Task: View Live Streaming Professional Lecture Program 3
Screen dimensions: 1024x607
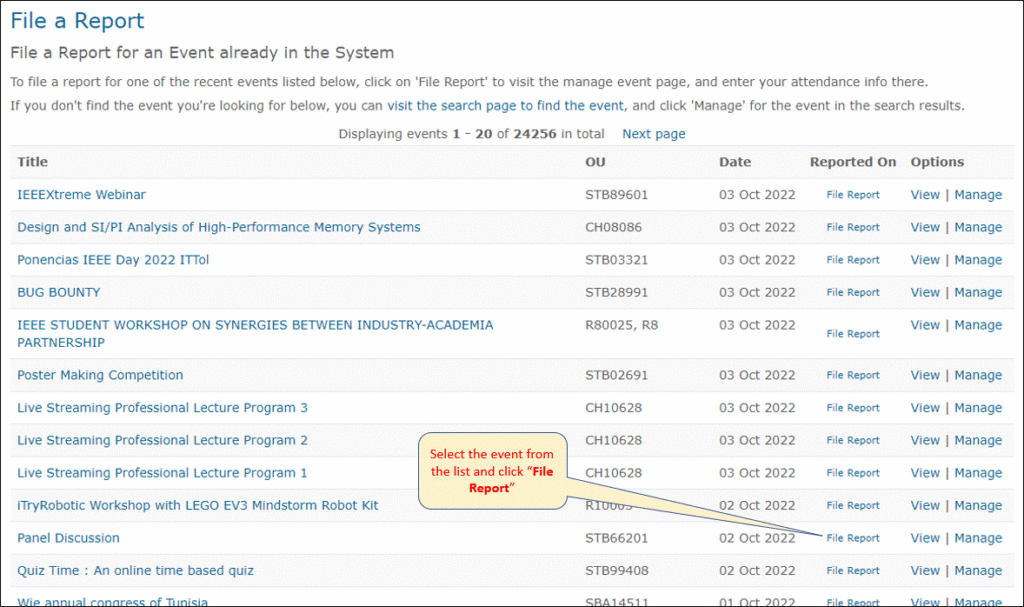Action: [924, 407]
